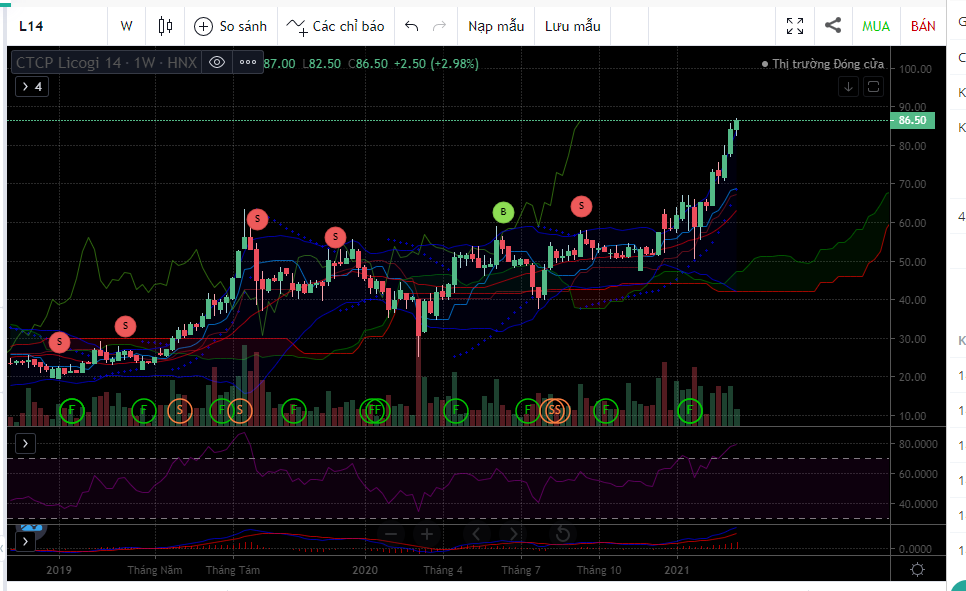
Task: Expand the collapsed 4 indicators legend
Action: [32, 87]
